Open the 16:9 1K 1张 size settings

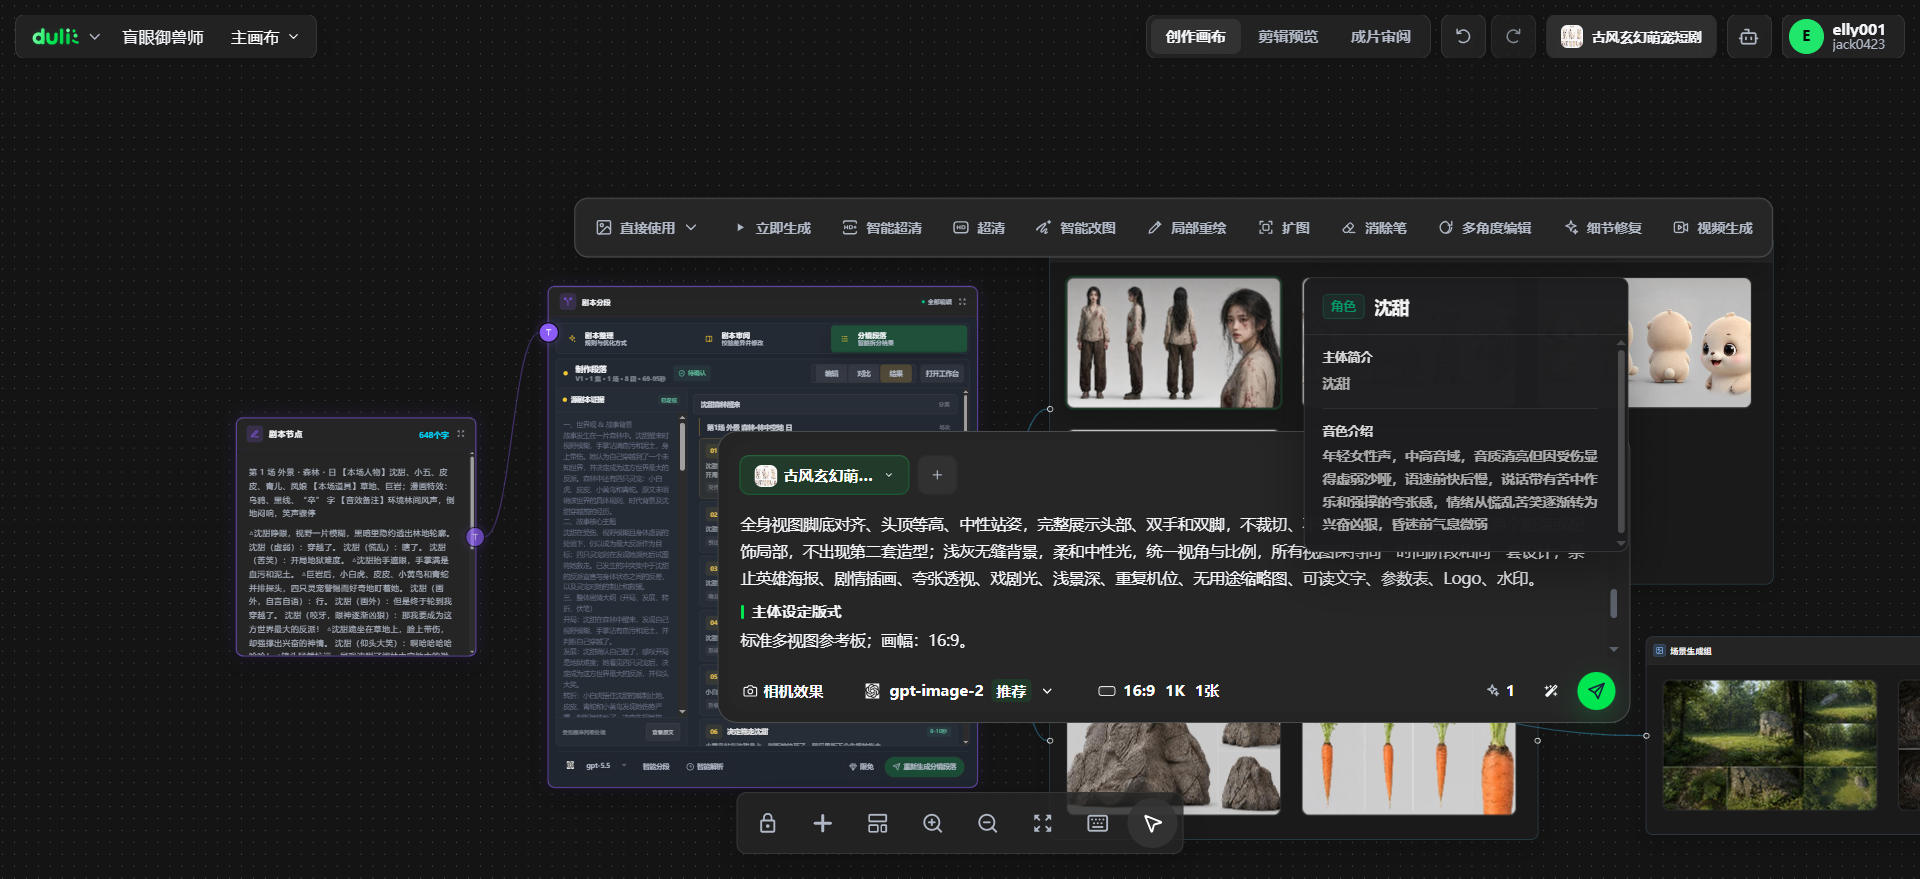1158,691
